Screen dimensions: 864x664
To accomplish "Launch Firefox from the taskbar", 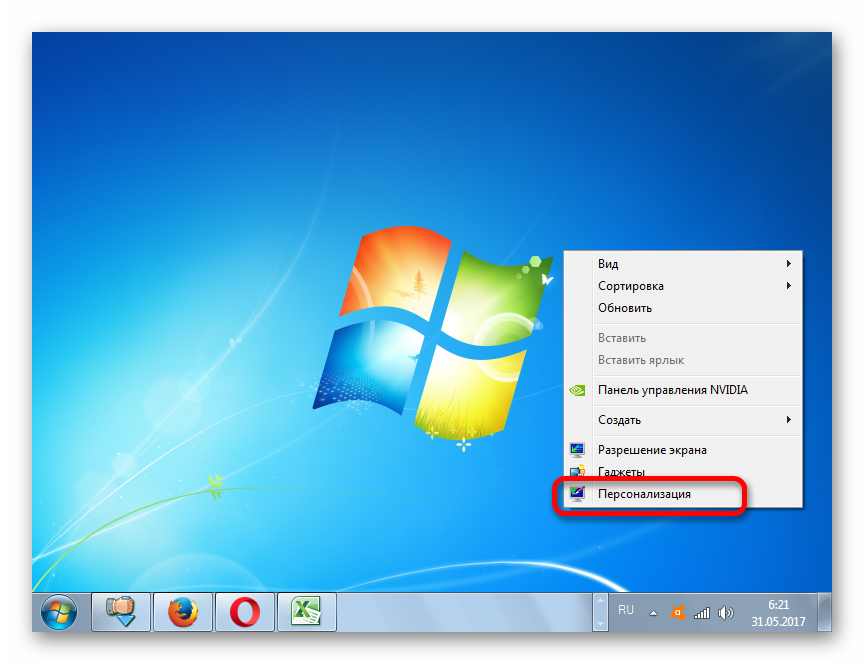I will (x=182, y=610).
